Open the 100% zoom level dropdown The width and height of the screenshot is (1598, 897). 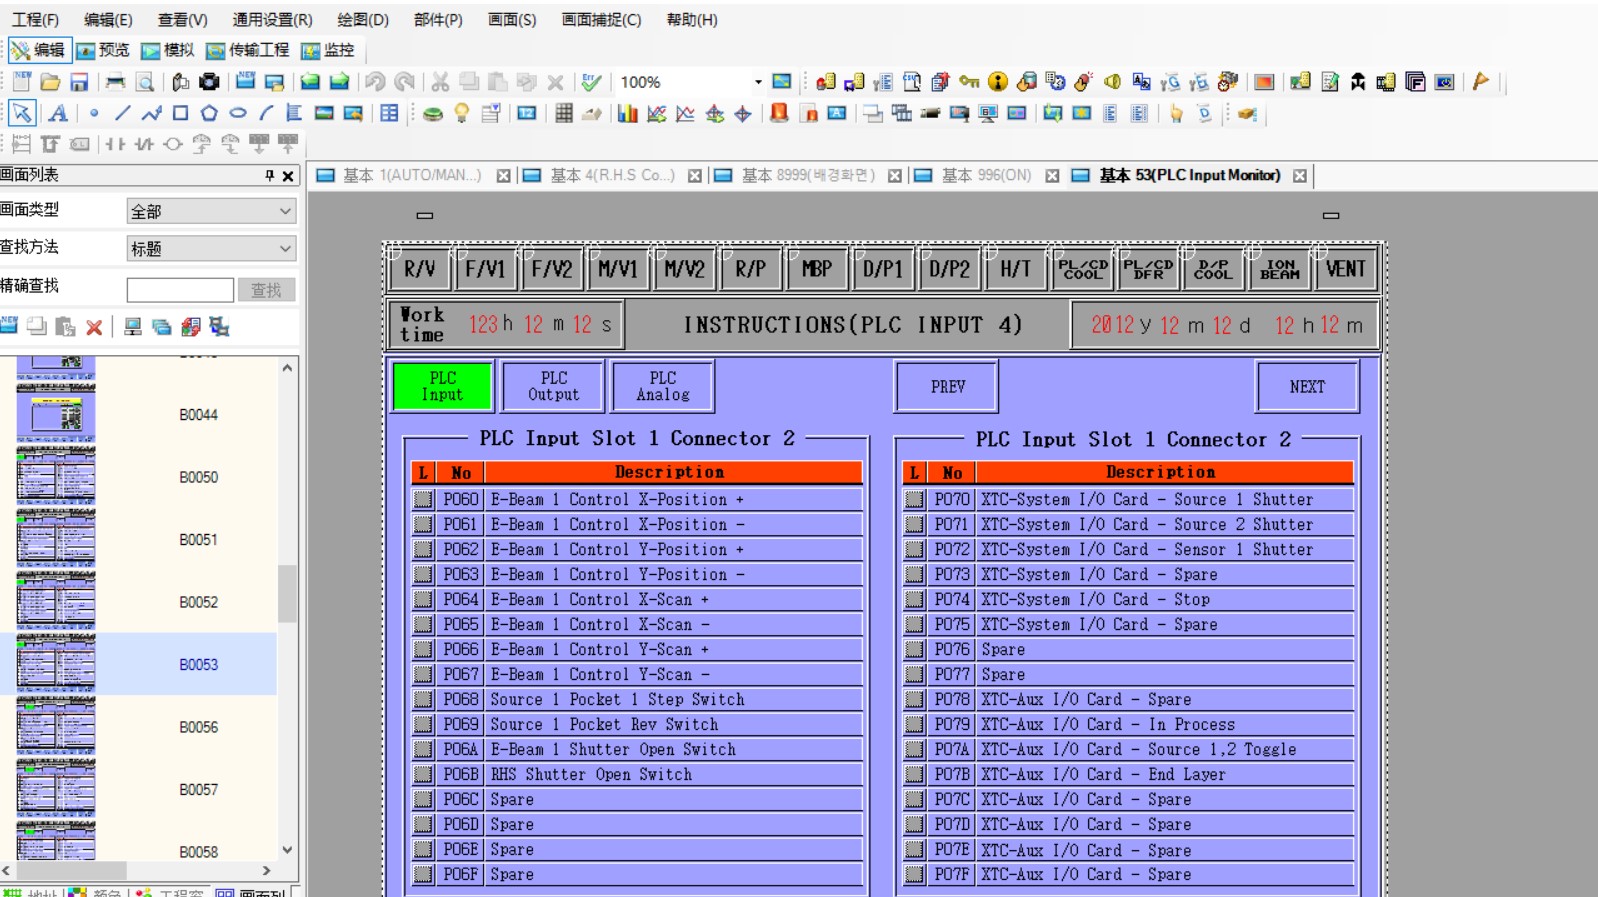(757, 82)
